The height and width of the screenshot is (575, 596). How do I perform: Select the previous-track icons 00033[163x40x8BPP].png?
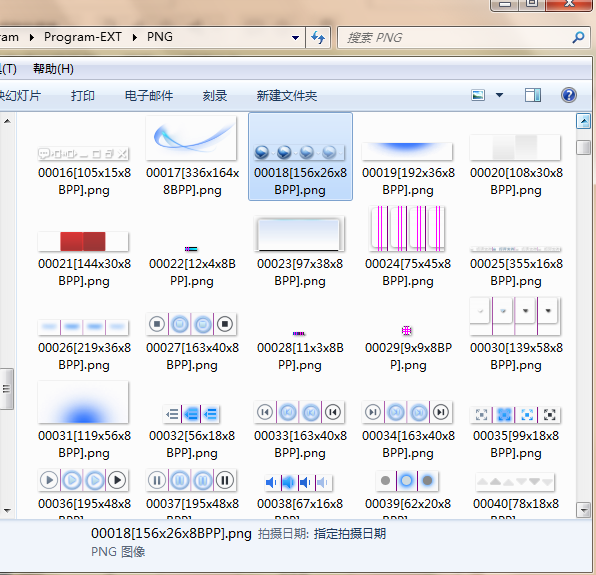pyautogui.click(x=300, y=412)
